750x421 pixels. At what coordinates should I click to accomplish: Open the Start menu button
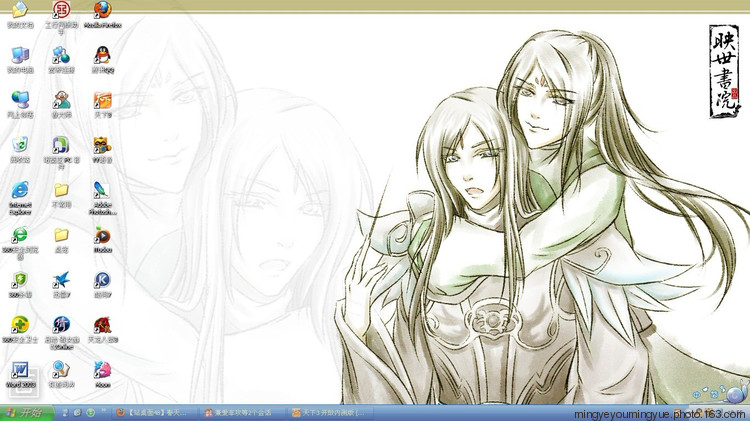pyautogui.click(x=27, y=412)
